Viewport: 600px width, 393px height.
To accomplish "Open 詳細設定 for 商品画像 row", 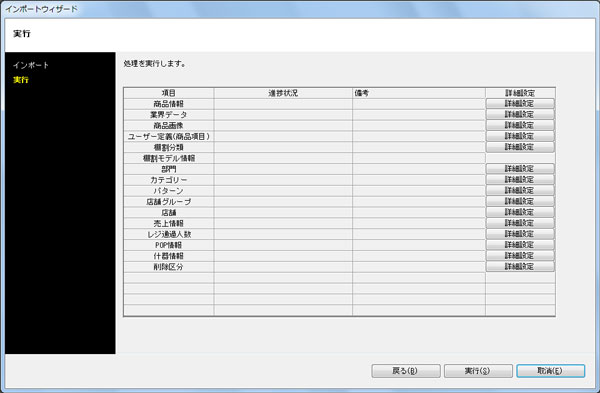I will pyautogui.click(x=520, y=125).
